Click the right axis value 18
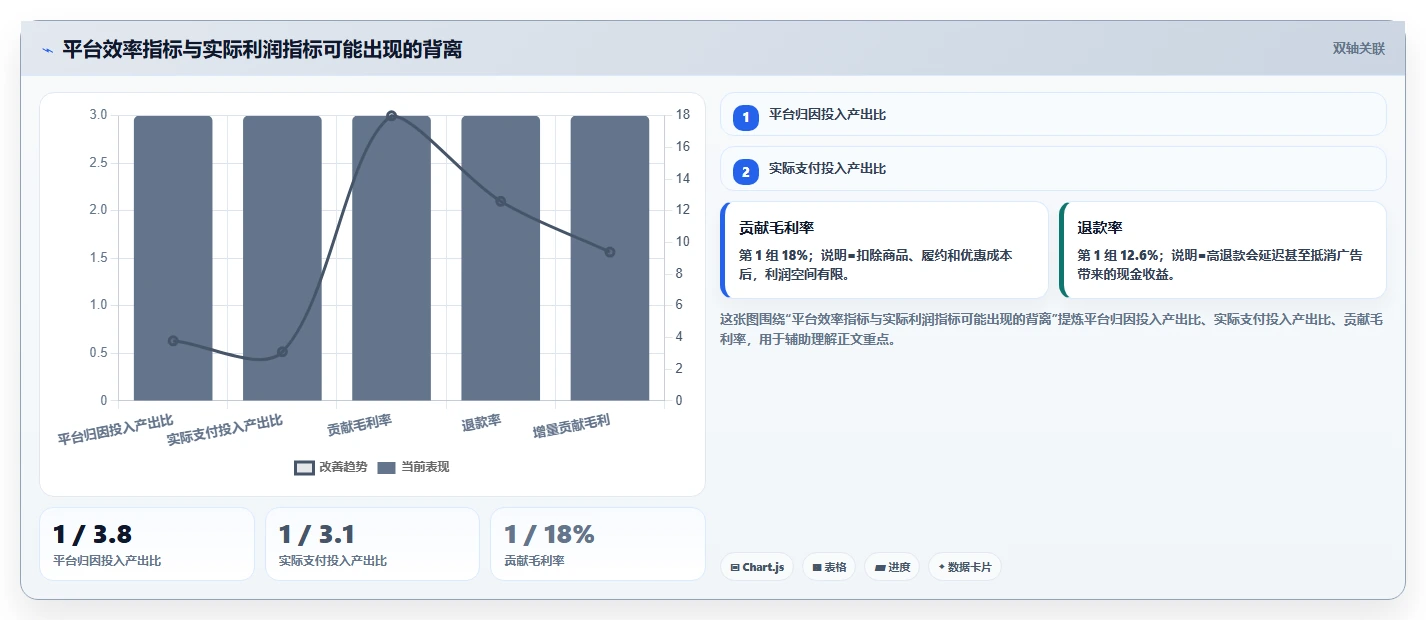Image resolution: width=1426 pixels, height=620 pixels. click(684, 115)
